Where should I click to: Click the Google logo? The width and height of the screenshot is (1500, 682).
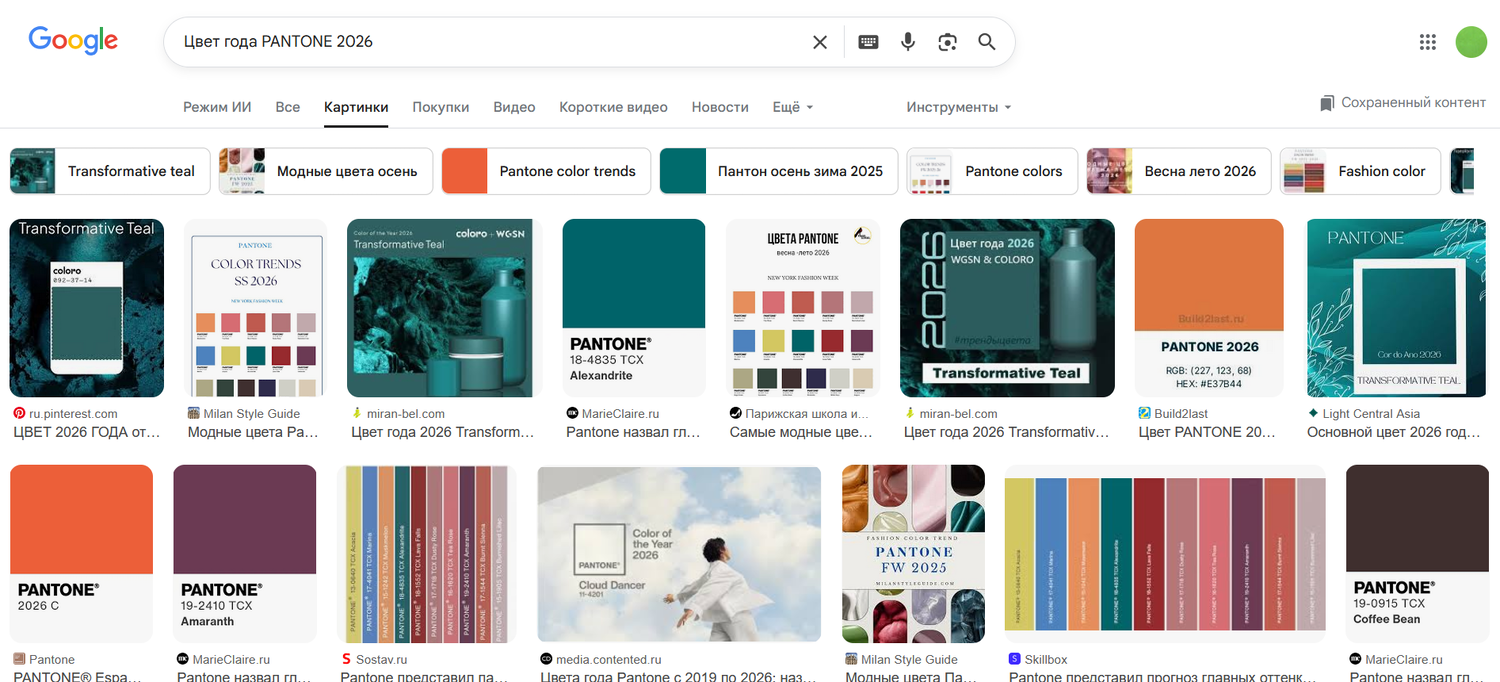(x=73, y=40)
